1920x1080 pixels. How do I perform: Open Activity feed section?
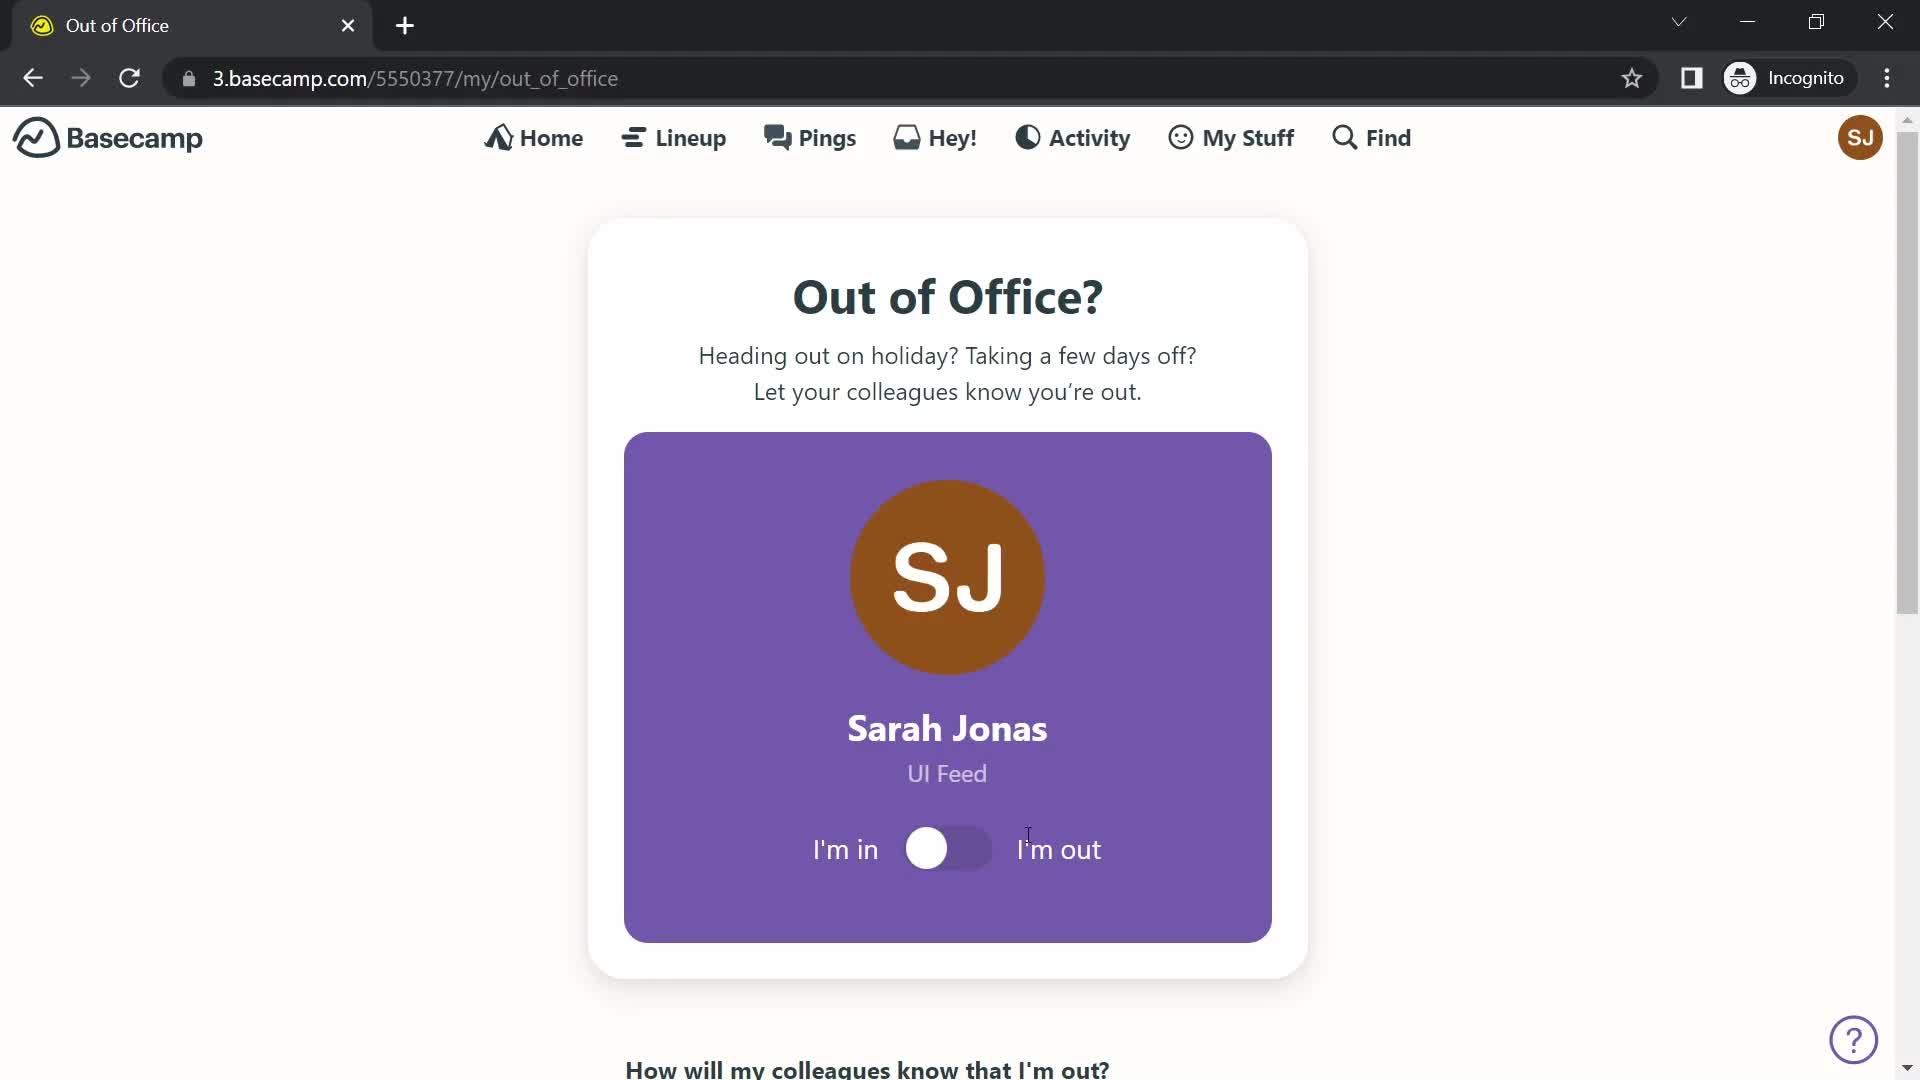click(1072, 137)
